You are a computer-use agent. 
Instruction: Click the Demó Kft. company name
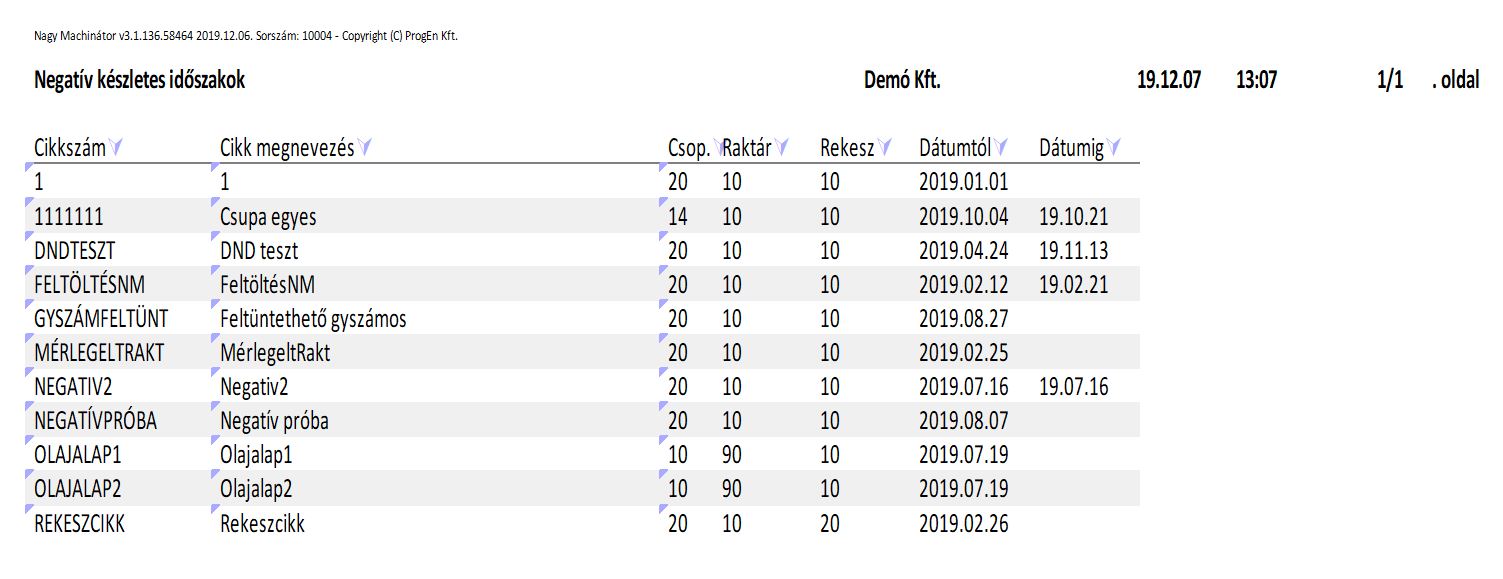[902, 81]
